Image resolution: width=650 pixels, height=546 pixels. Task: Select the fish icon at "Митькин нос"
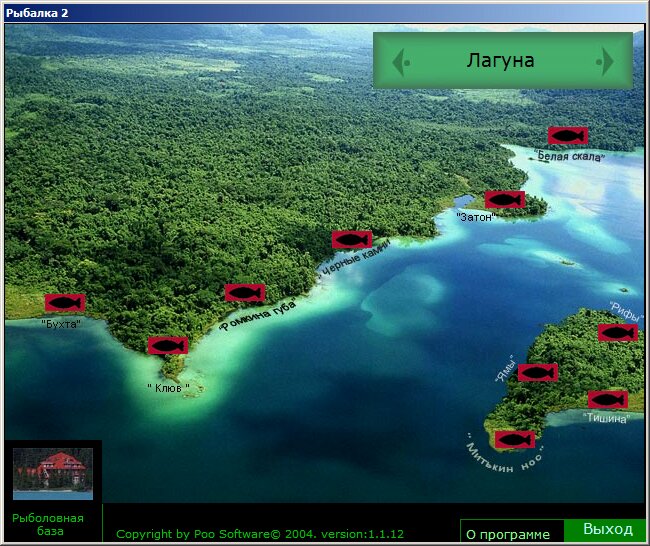(514, 439)
